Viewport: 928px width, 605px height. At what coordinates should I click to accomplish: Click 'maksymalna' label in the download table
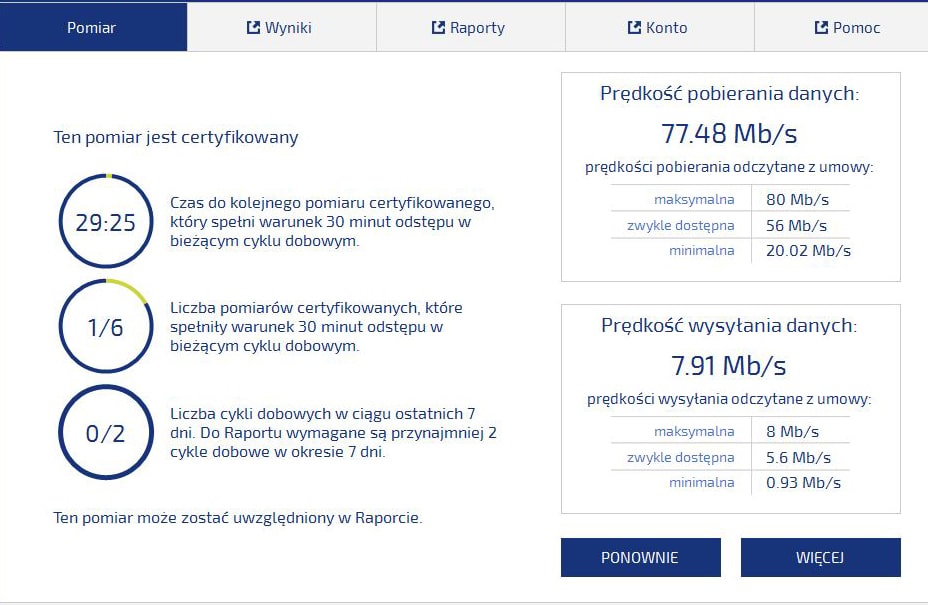point(694,199)
